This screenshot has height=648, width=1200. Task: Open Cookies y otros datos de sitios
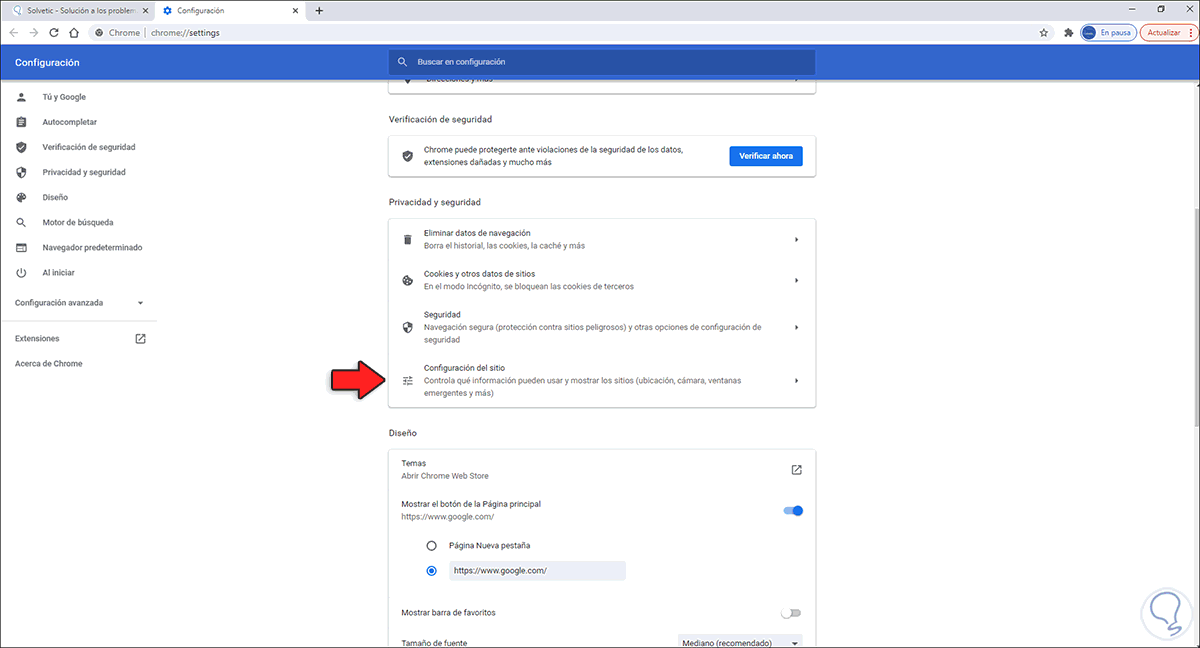click(602, 280)
